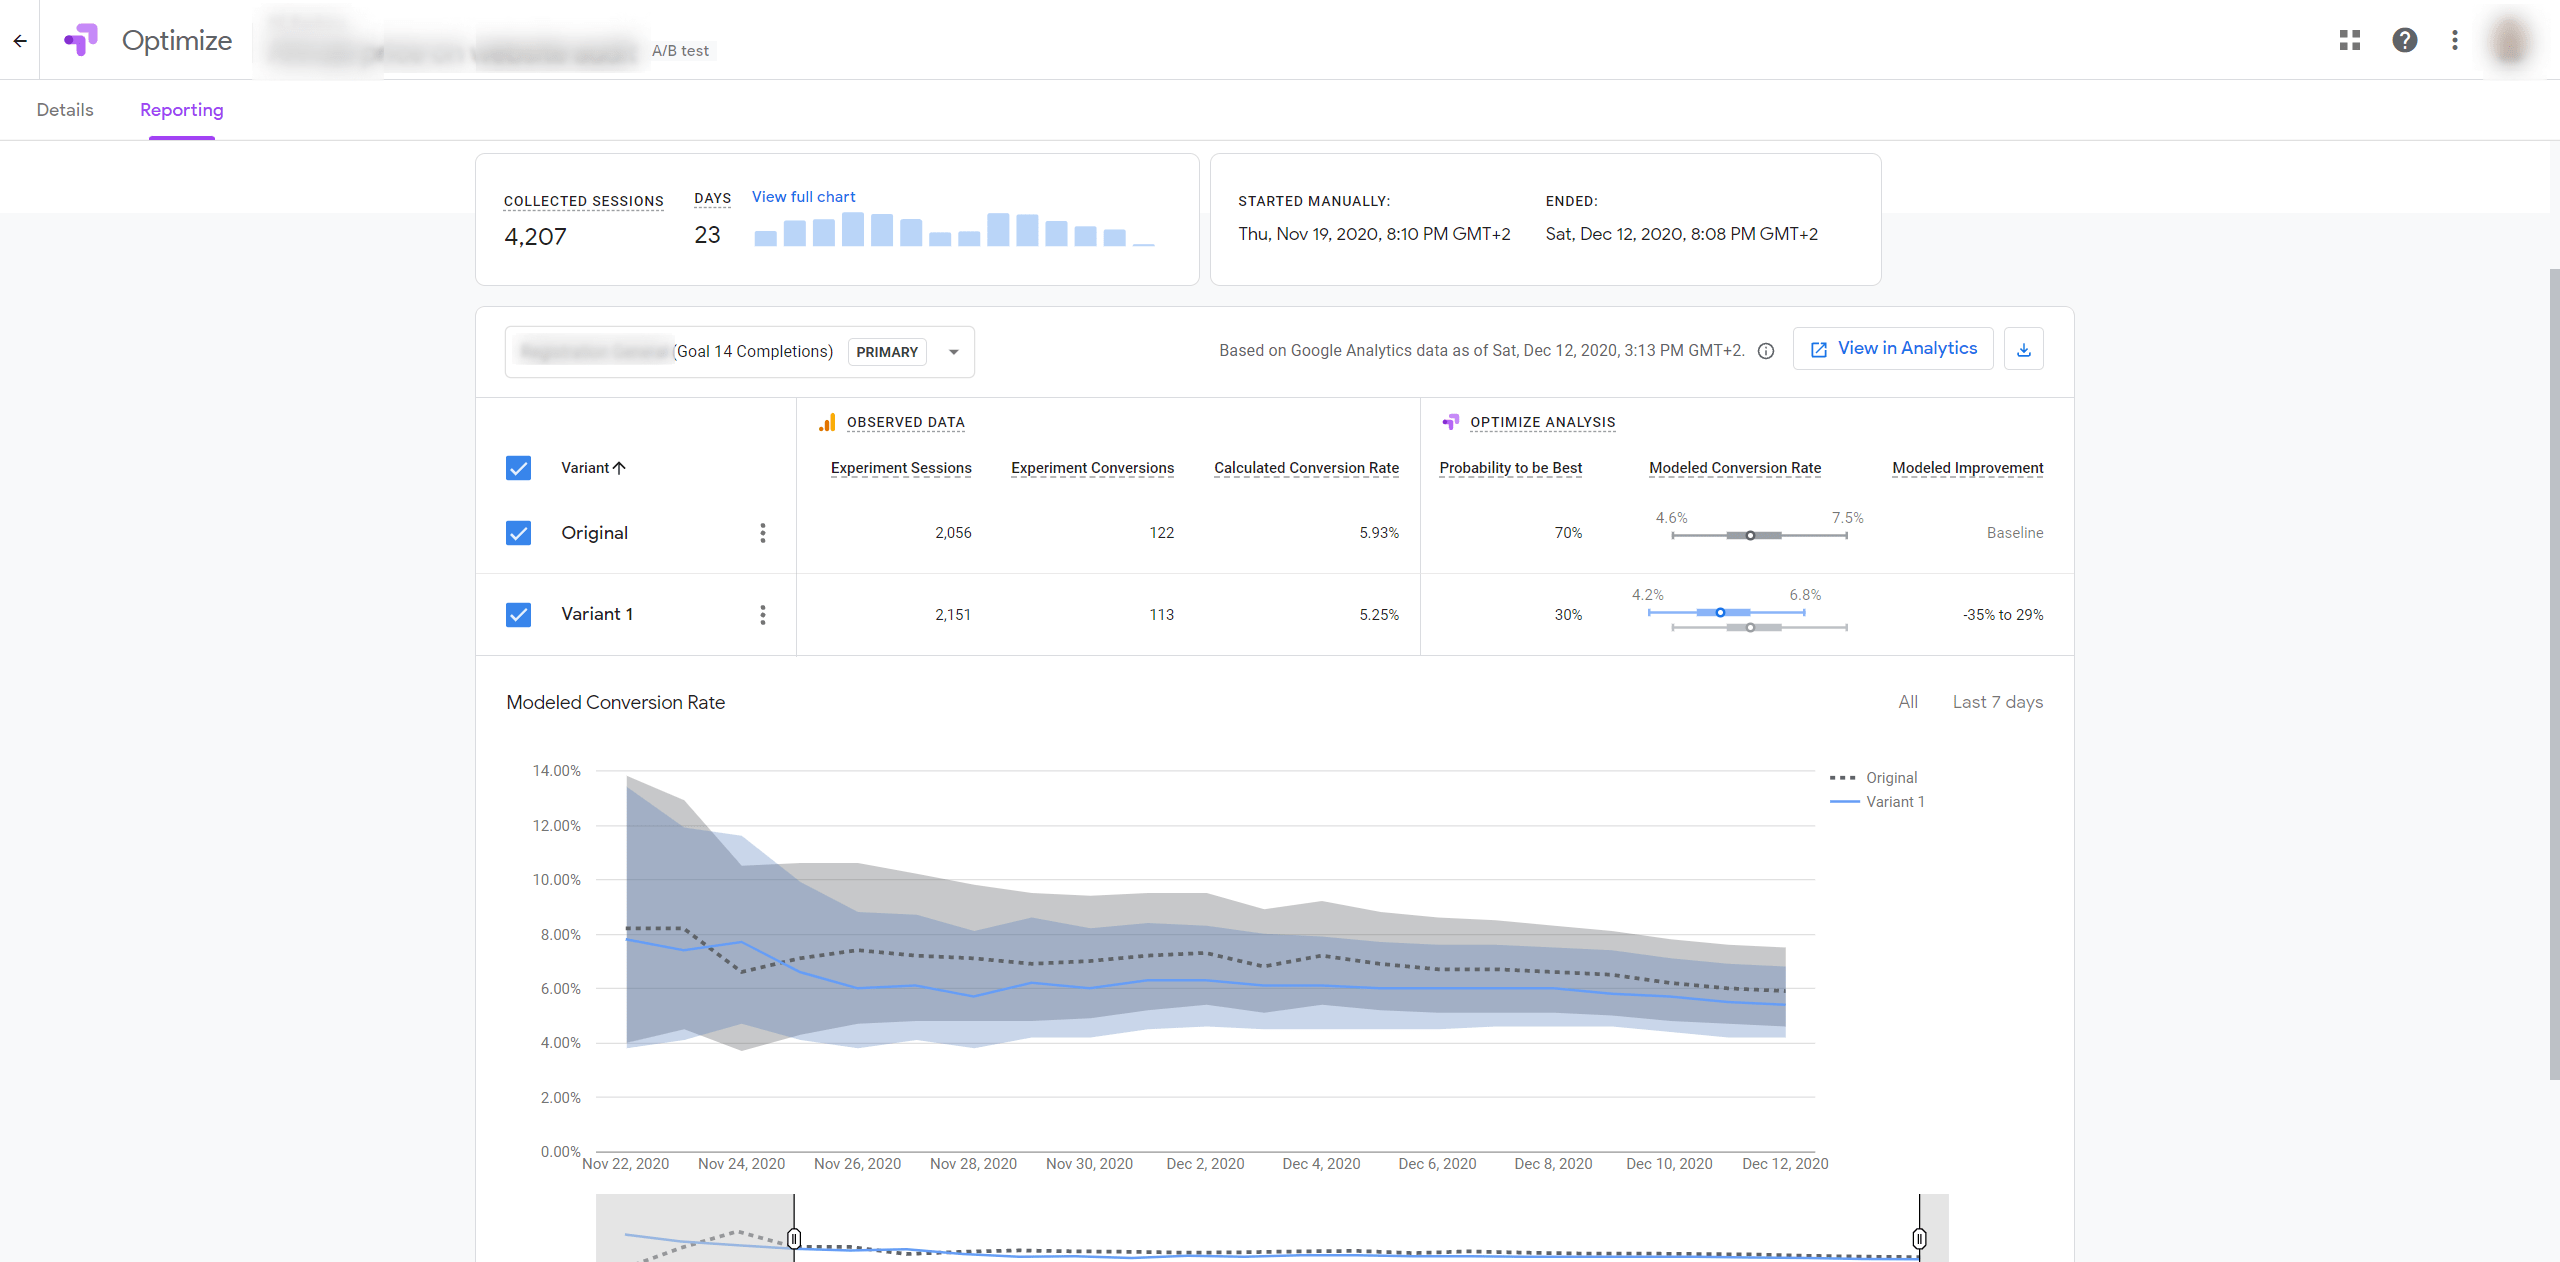The width and height of the screenshot is (2560, 1262).
Task: Switch to the Details tab
Action: pyautogui.click(x=64, y=109)
